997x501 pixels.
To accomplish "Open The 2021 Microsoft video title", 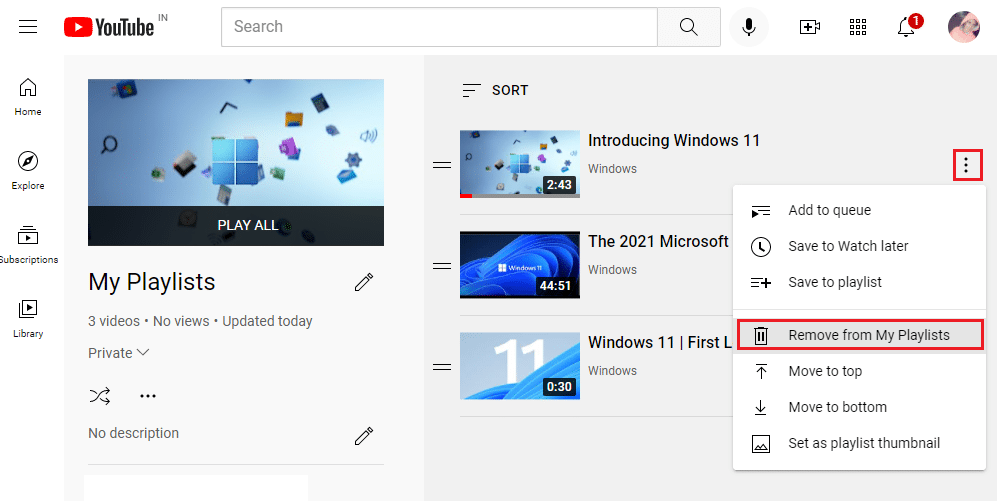I will [x=658, y=242].
